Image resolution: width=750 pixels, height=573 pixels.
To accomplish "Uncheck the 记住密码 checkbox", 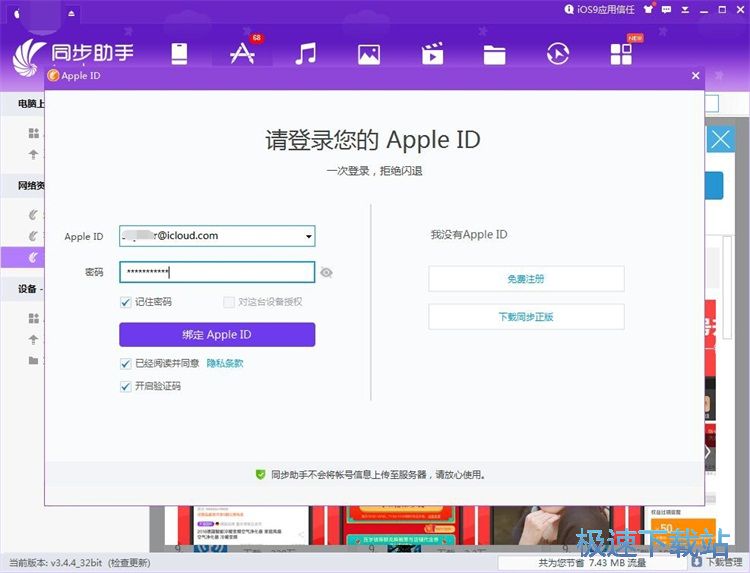I will pyautogui.click(x=126, y=302).
